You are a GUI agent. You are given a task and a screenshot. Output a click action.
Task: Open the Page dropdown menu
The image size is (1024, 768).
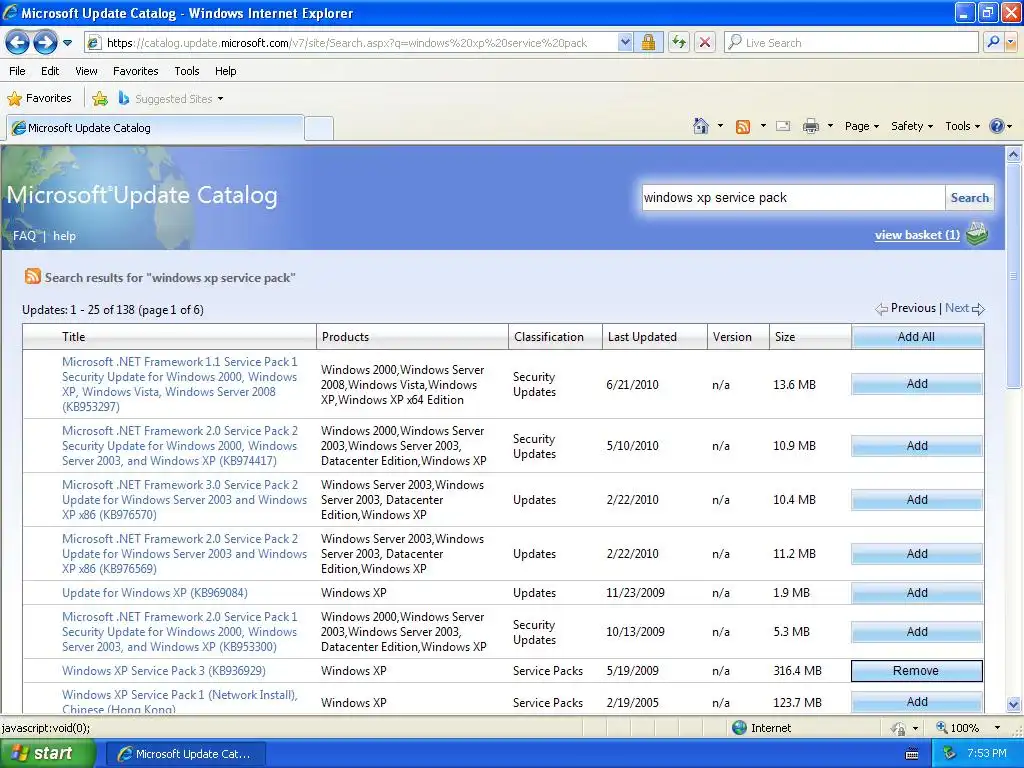861,126
